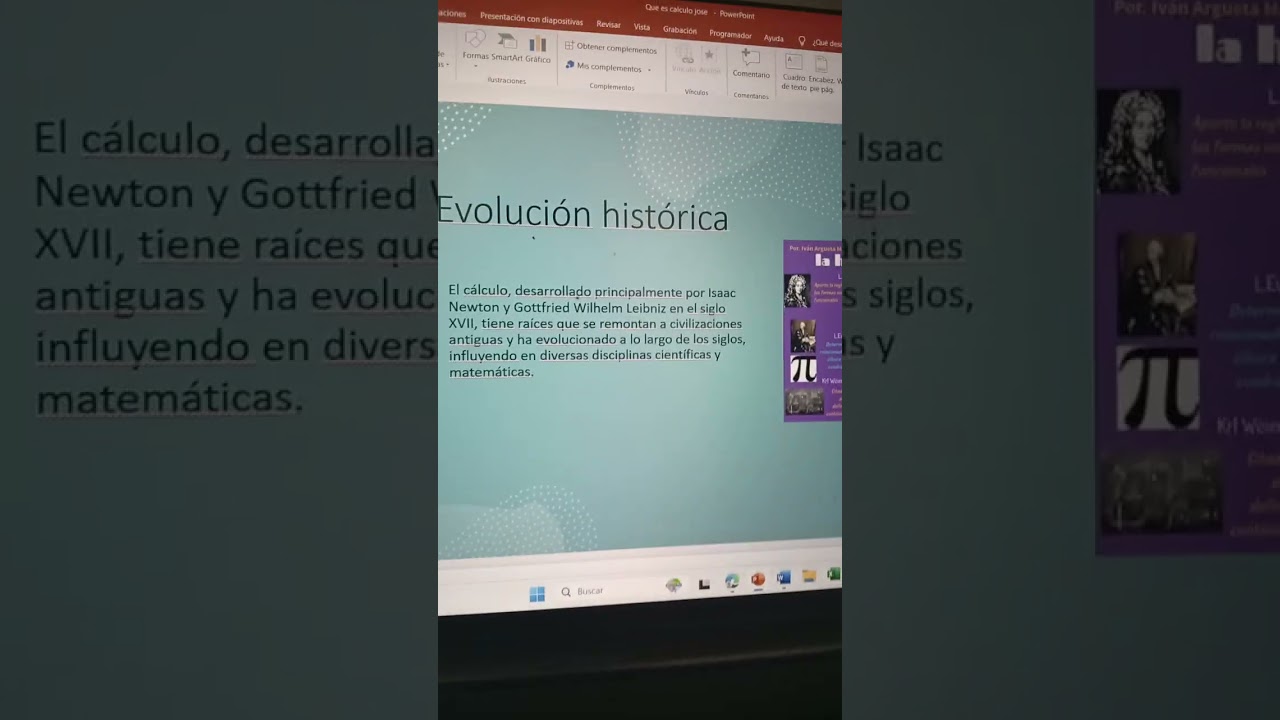Insert a Gráfico chart

coord(538,49)
